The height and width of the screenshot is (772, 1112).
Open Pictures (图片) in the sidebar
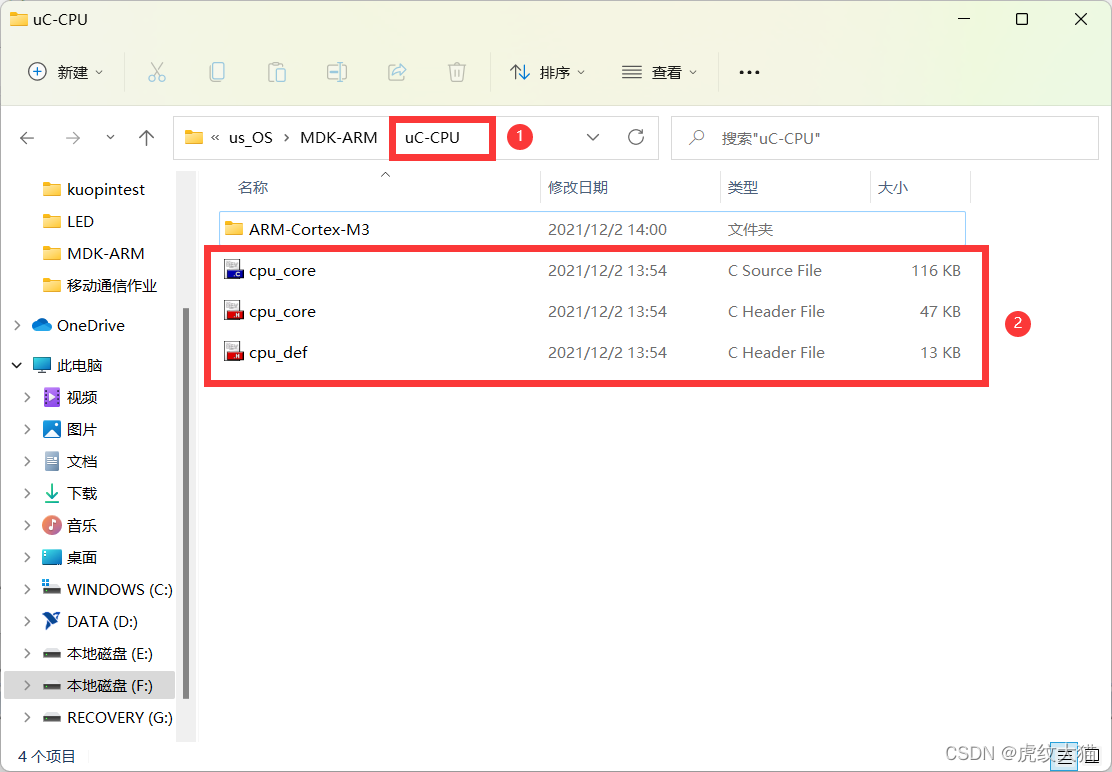(81, 430)
